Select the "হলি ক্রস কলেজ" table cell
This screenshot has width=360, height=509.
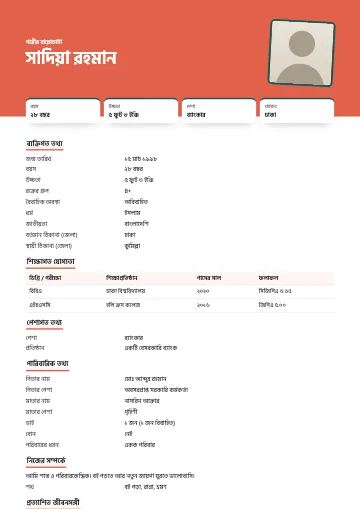pos(123,305)
